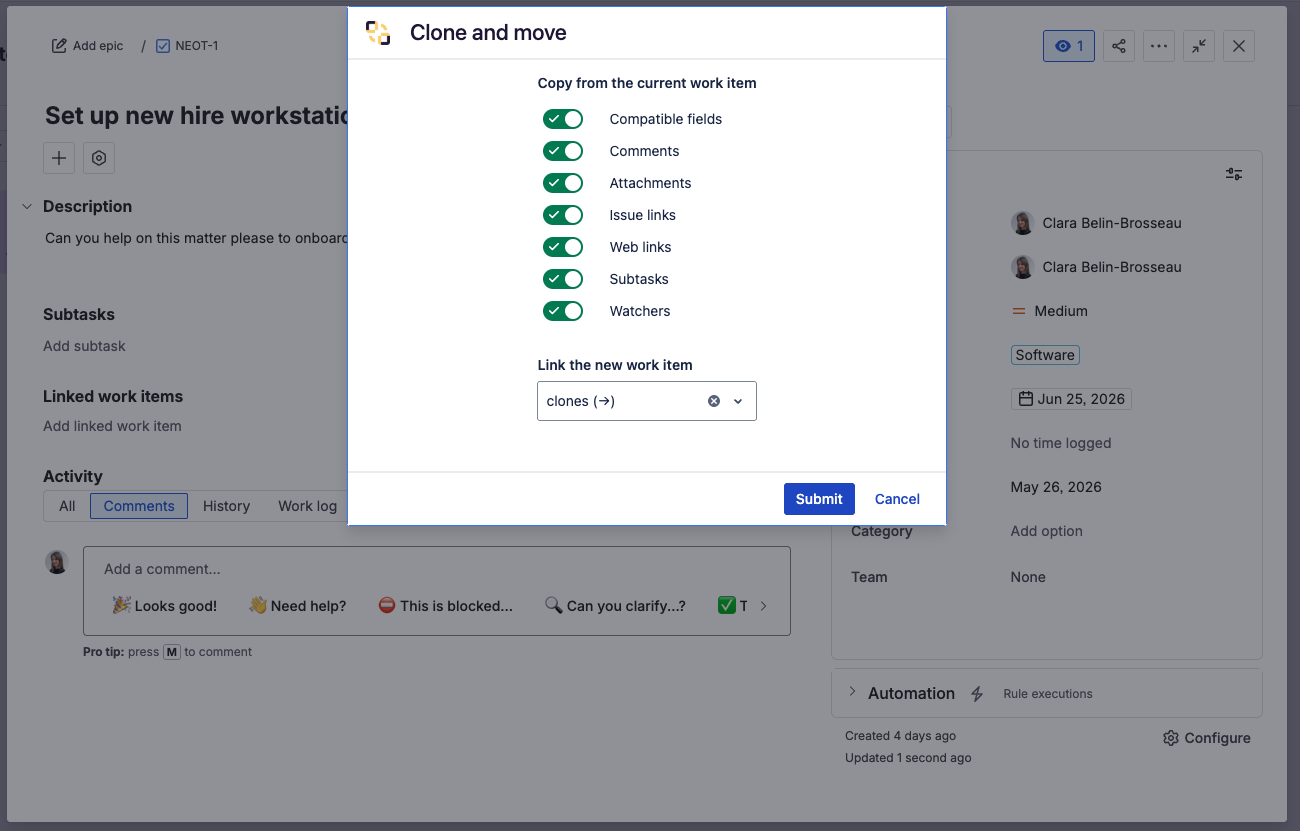Click the Automation lightning bolt icon

[x=977, y=693]
